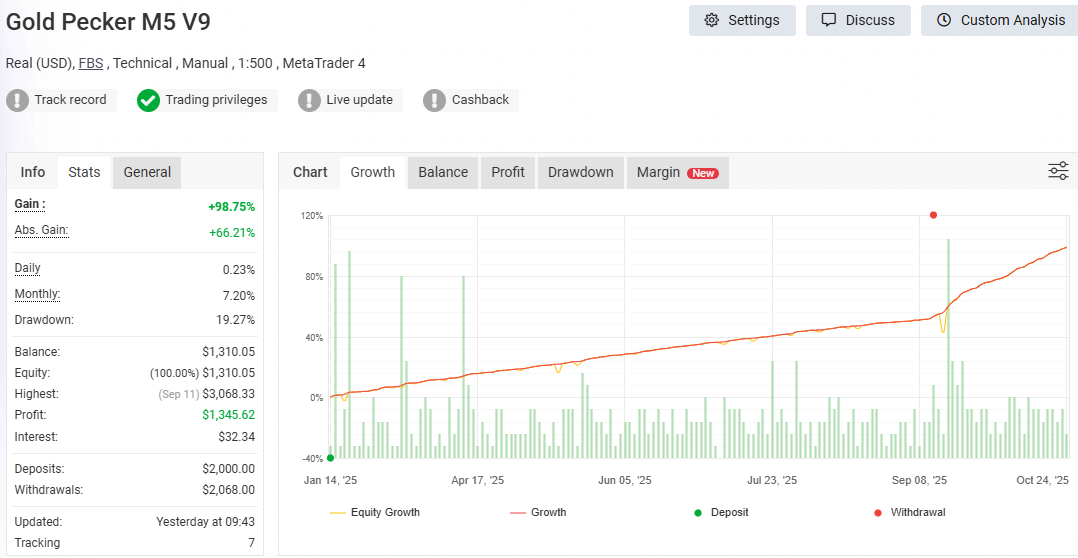This screenshot has width=1078, height=558.
Task: Click the Cashback warning icon
Action: [434, 100]
